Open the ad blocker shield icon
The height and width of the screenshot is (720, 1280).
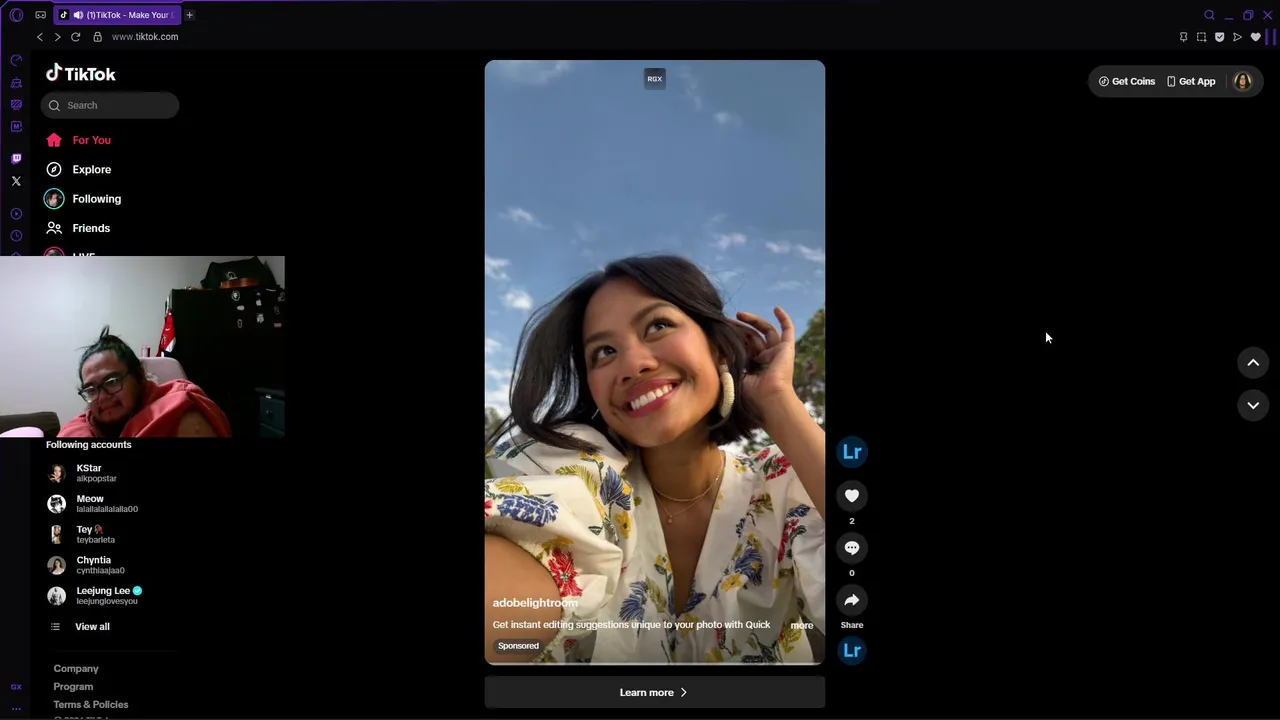pyautogui.click(x=1219, y=37)
